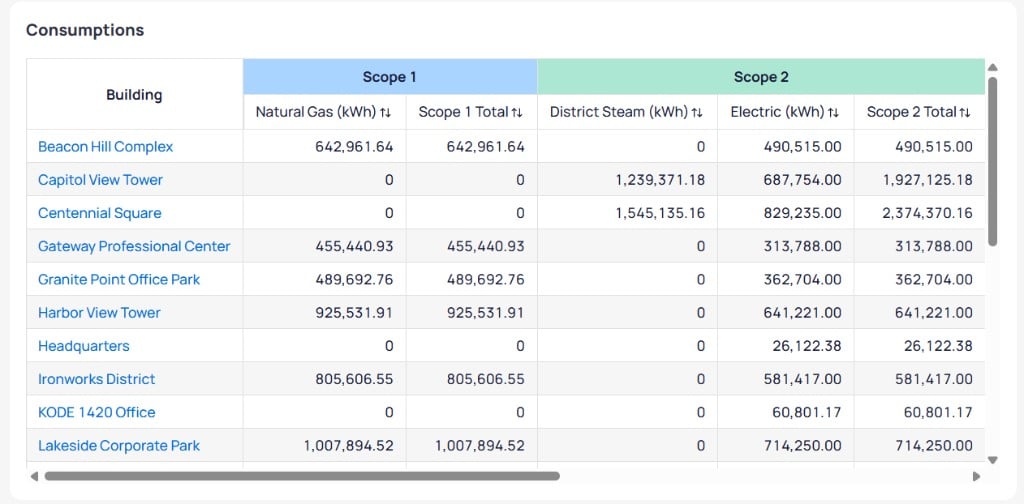Click Scope 2 Total value 2,374,370.16
Viewport: 1024px width, 504px height.
(927, 213)
